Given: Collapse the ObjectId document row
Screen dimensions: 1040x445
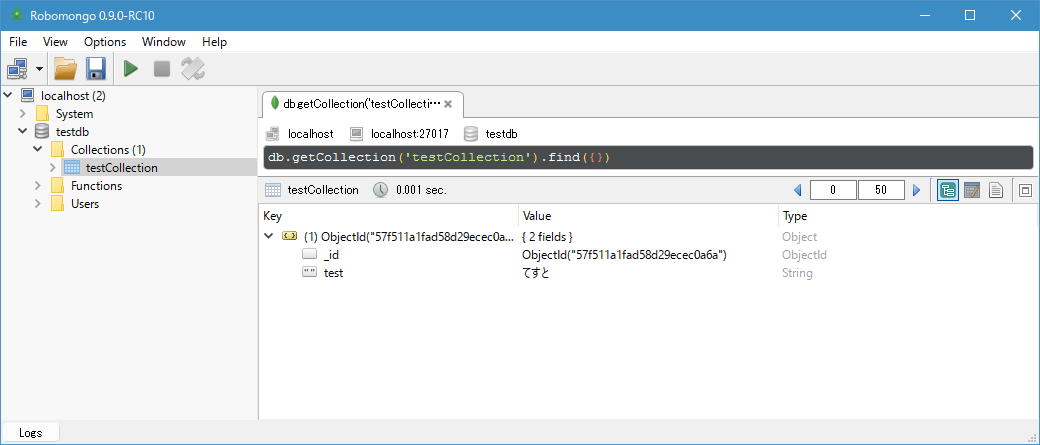Looking at the screenshot, I should pyautogui.click(x=268, y=236).
